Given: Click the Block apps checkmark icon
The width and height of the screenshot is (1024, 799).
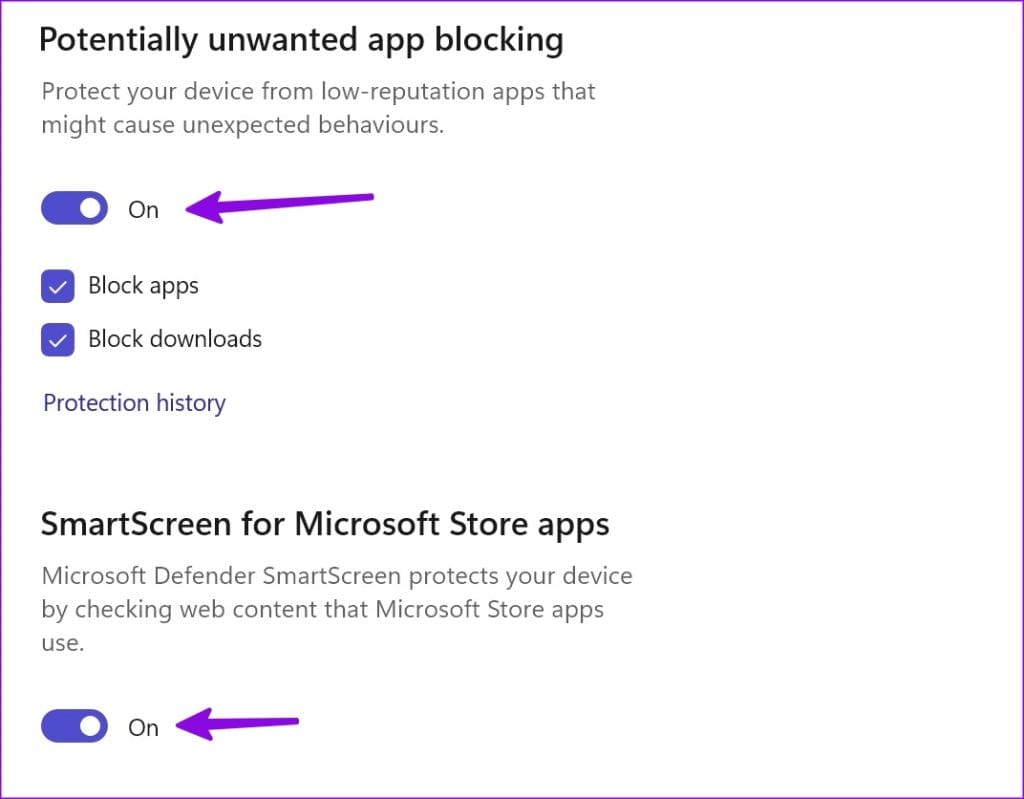Looking at the screenshot, I should pos(58,286).
